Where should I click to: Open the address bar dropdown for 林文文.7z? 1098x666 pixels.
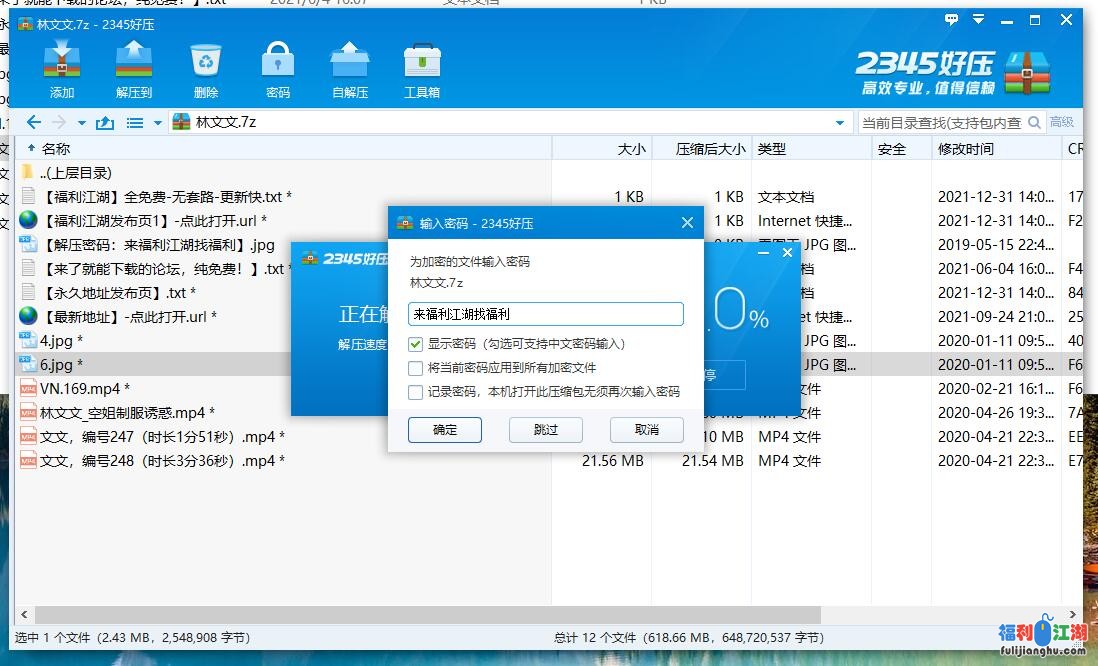839,121
